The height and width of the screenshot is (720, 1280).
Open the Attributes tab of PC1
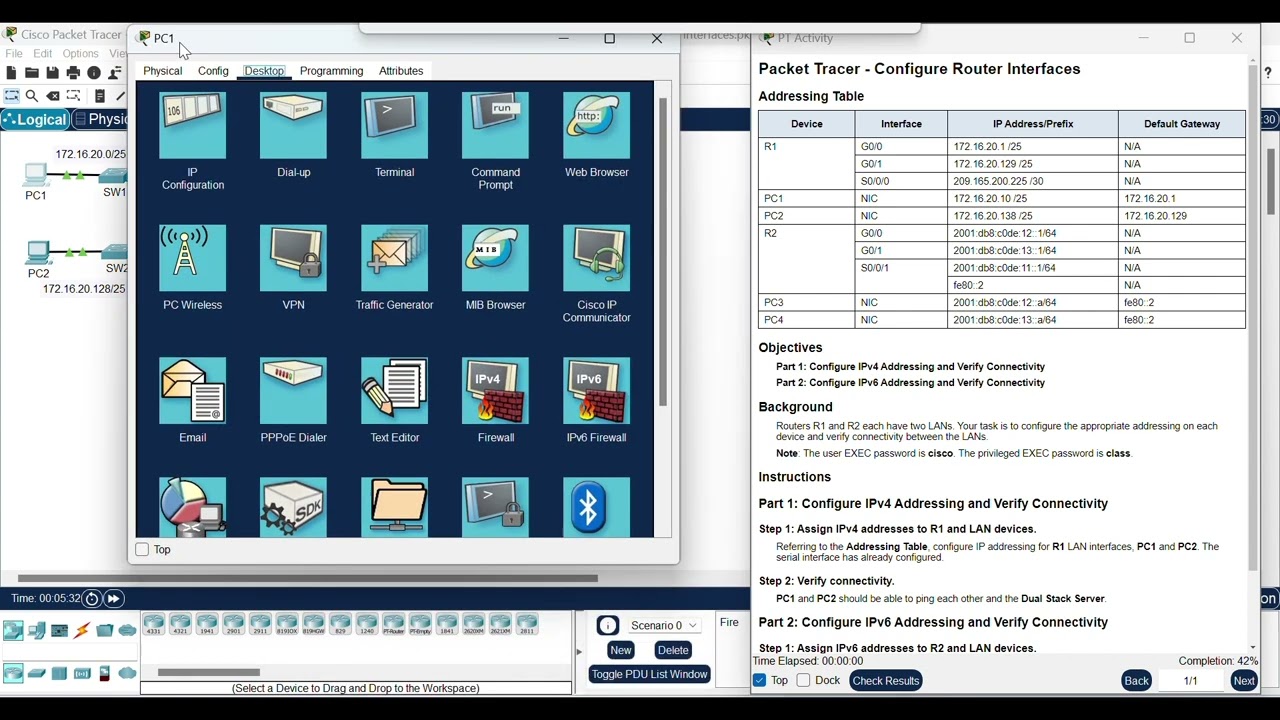coord(401,71)
